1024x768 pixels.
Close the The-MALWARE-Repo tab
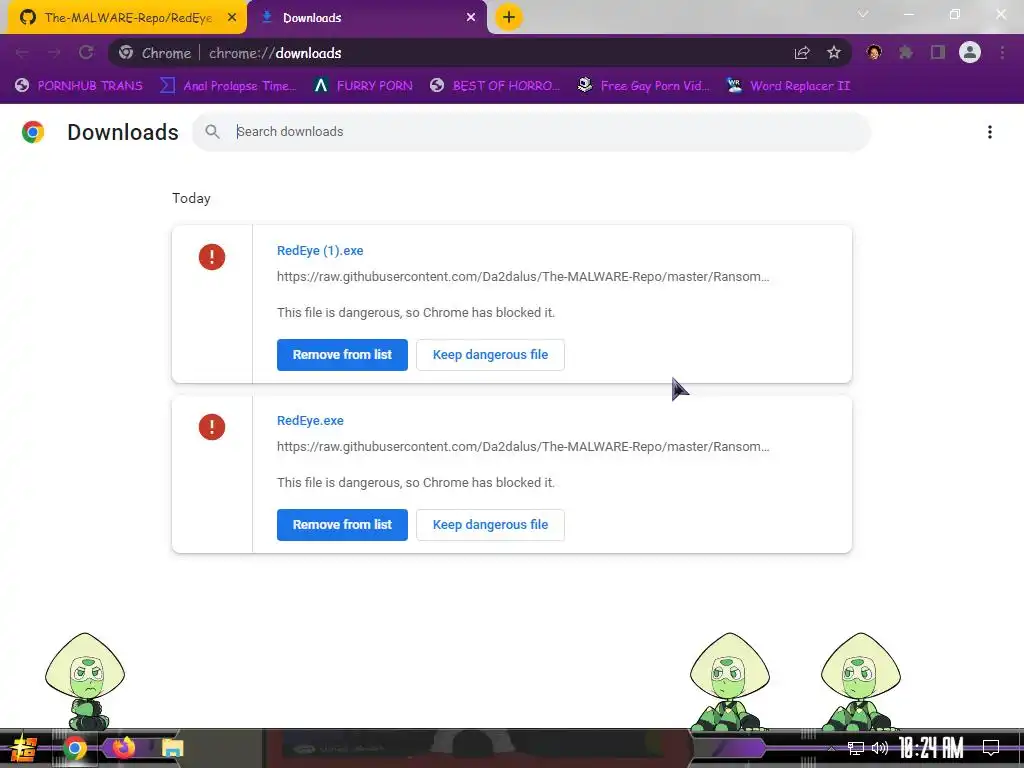coord(232,18)
